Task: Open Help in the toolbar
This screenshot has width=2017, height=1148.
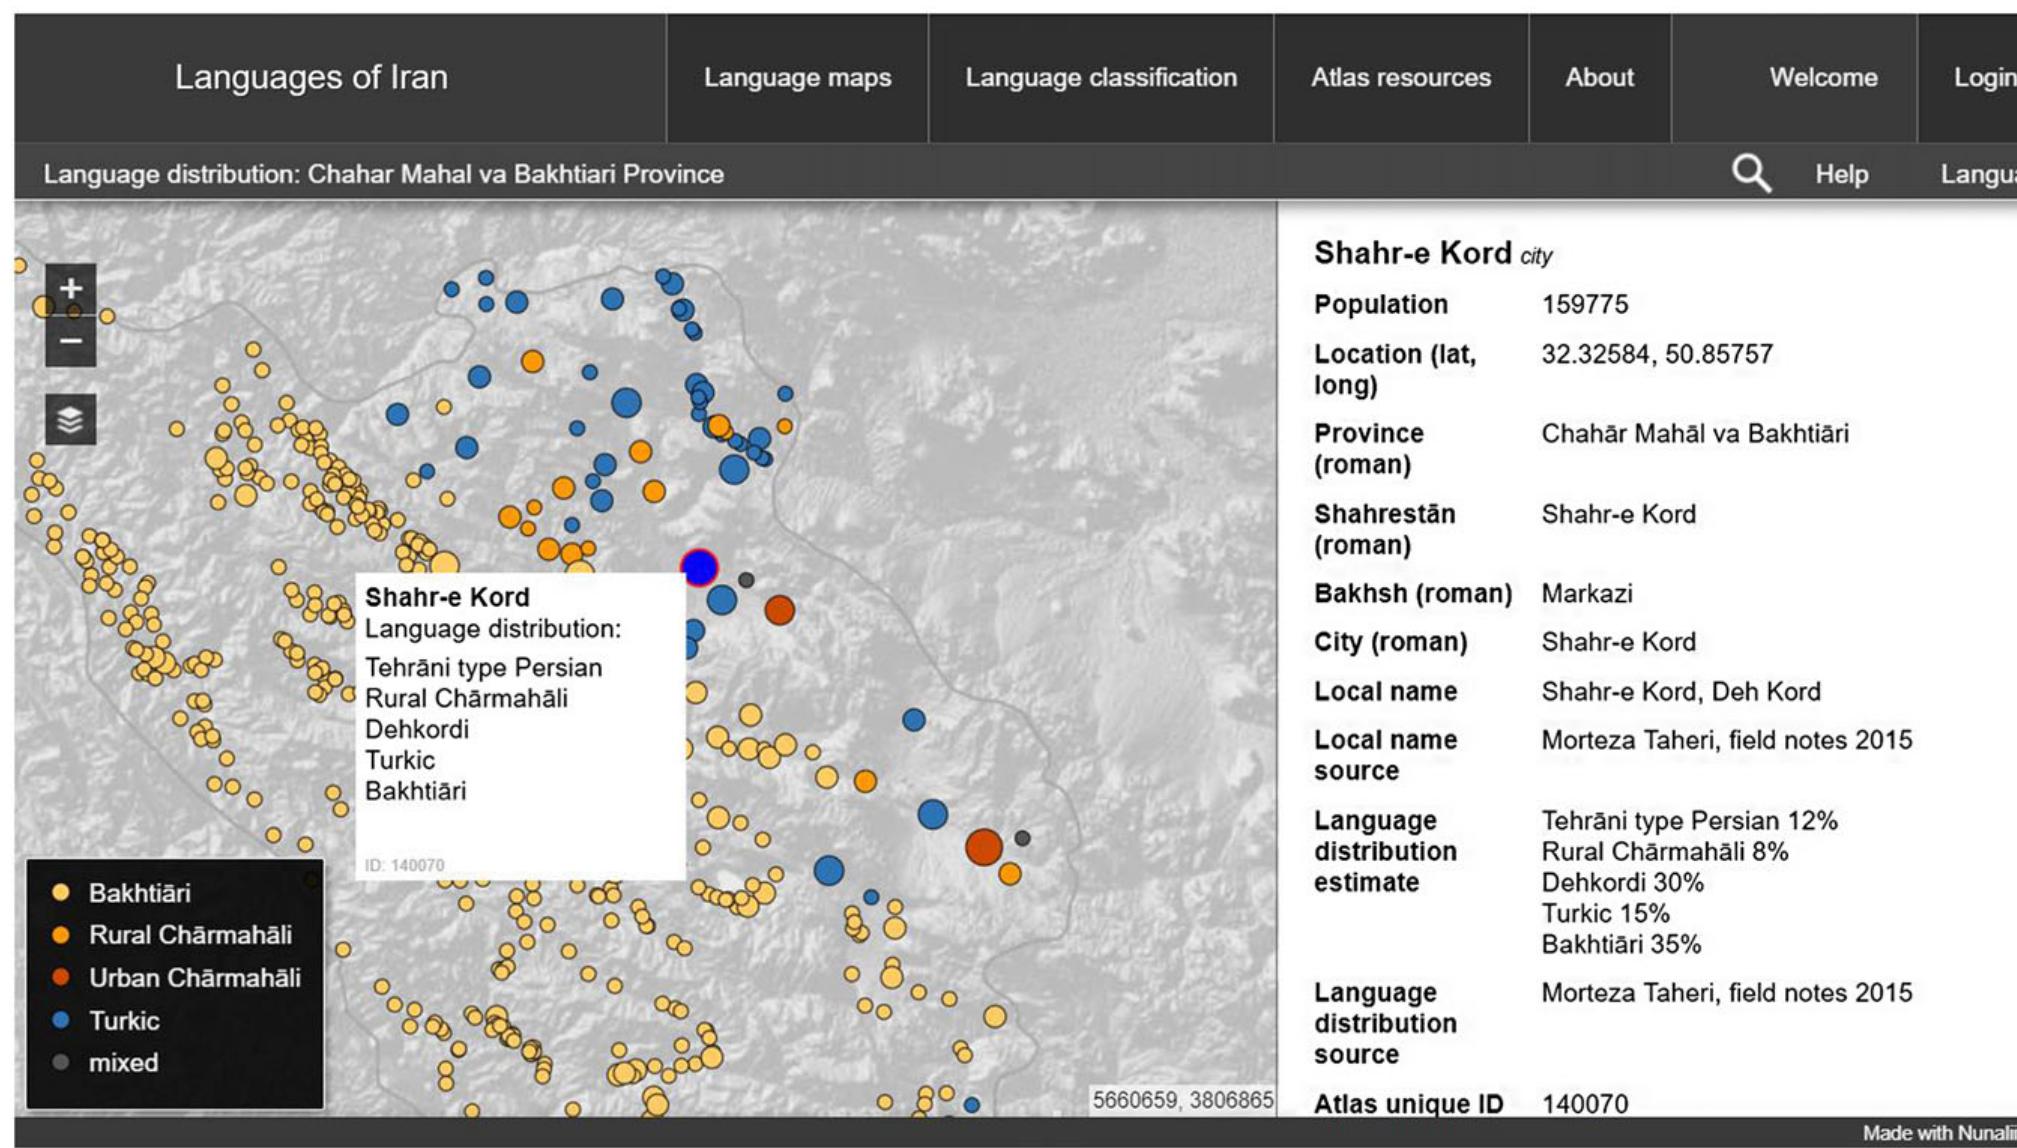Action: point(1842,174)
